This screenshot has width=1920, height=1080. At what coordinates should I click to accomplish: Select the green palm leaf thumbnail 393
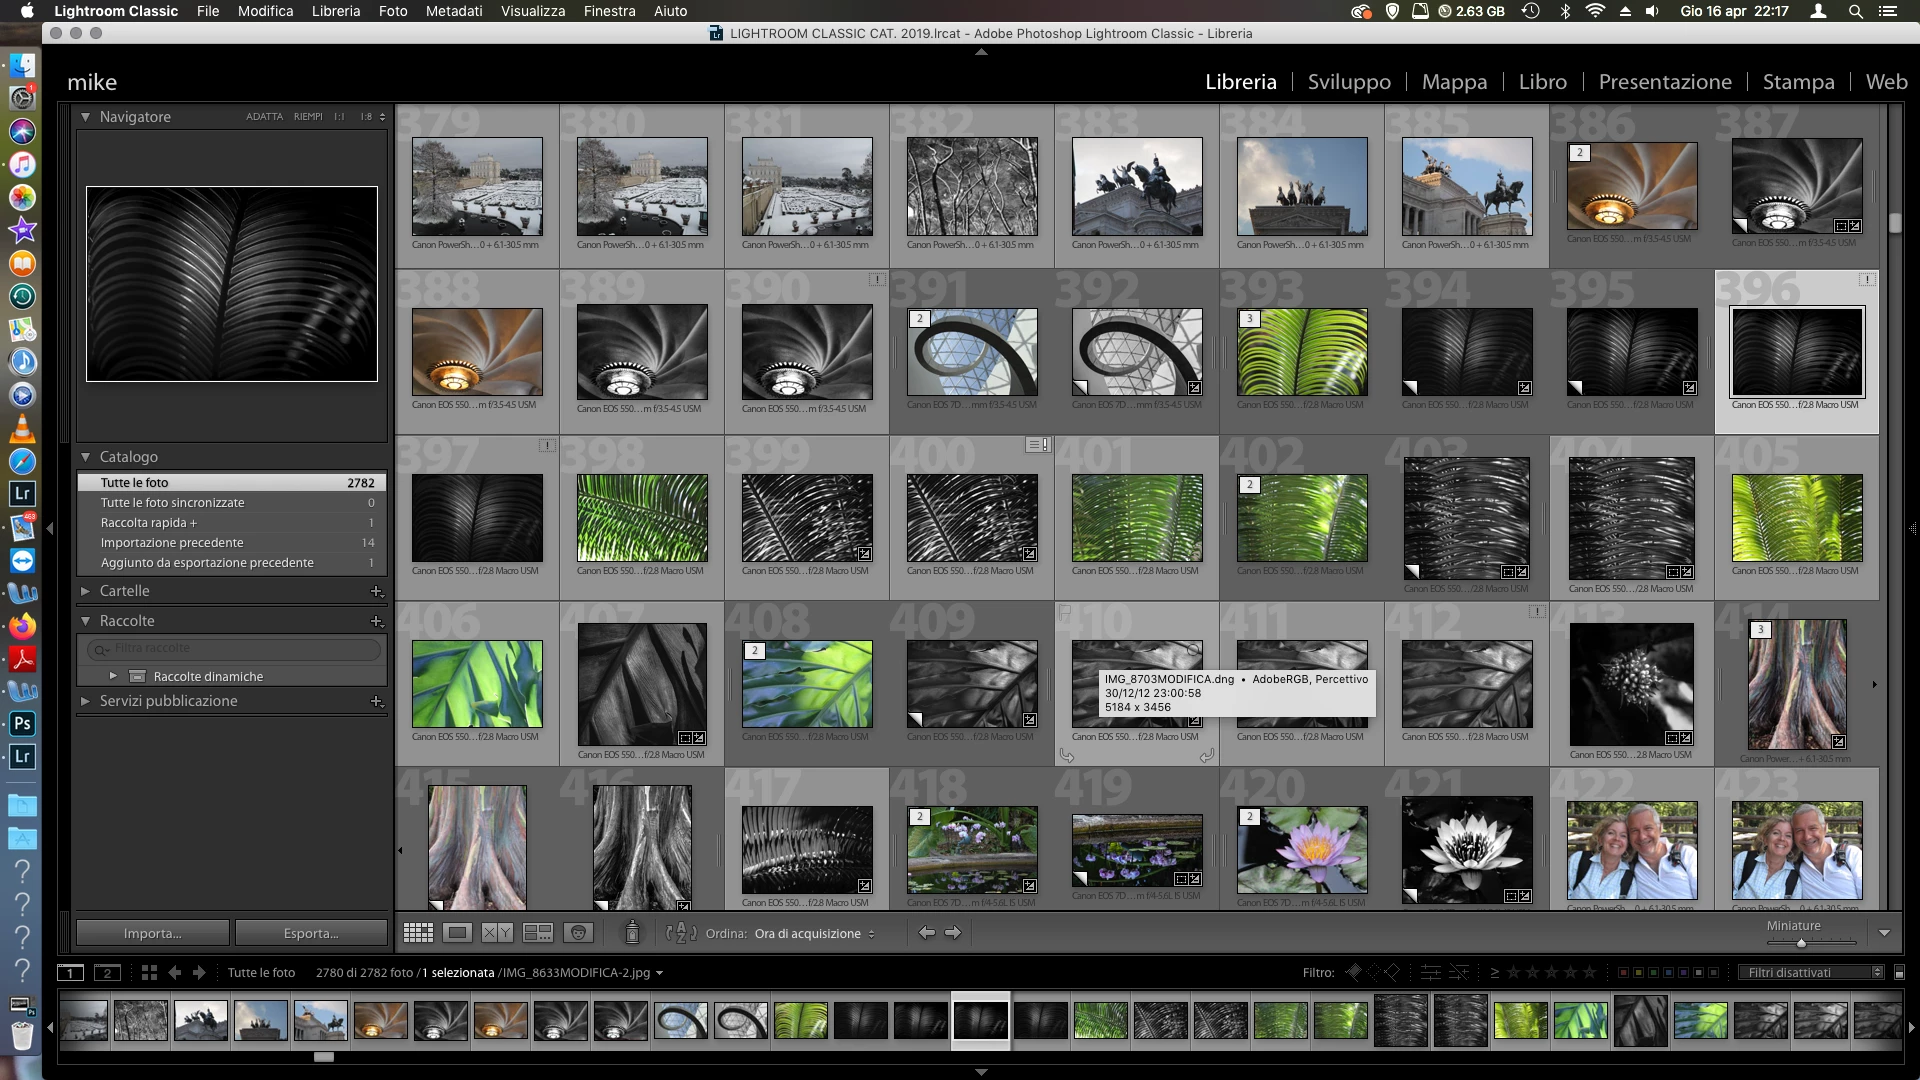click(1302, 352)
